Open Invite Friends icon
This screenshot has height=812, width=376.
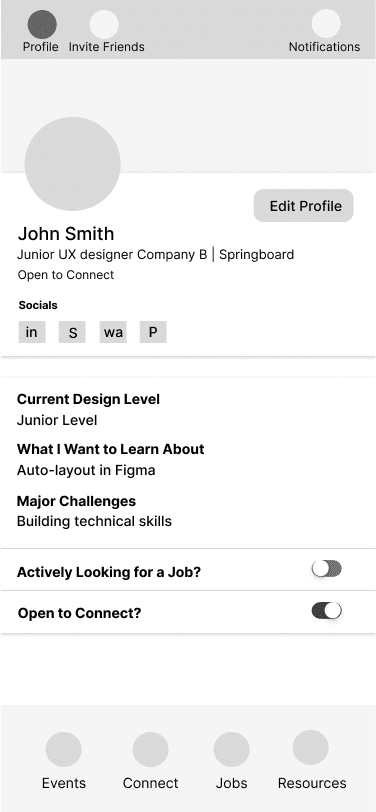[x=104, y=24]
